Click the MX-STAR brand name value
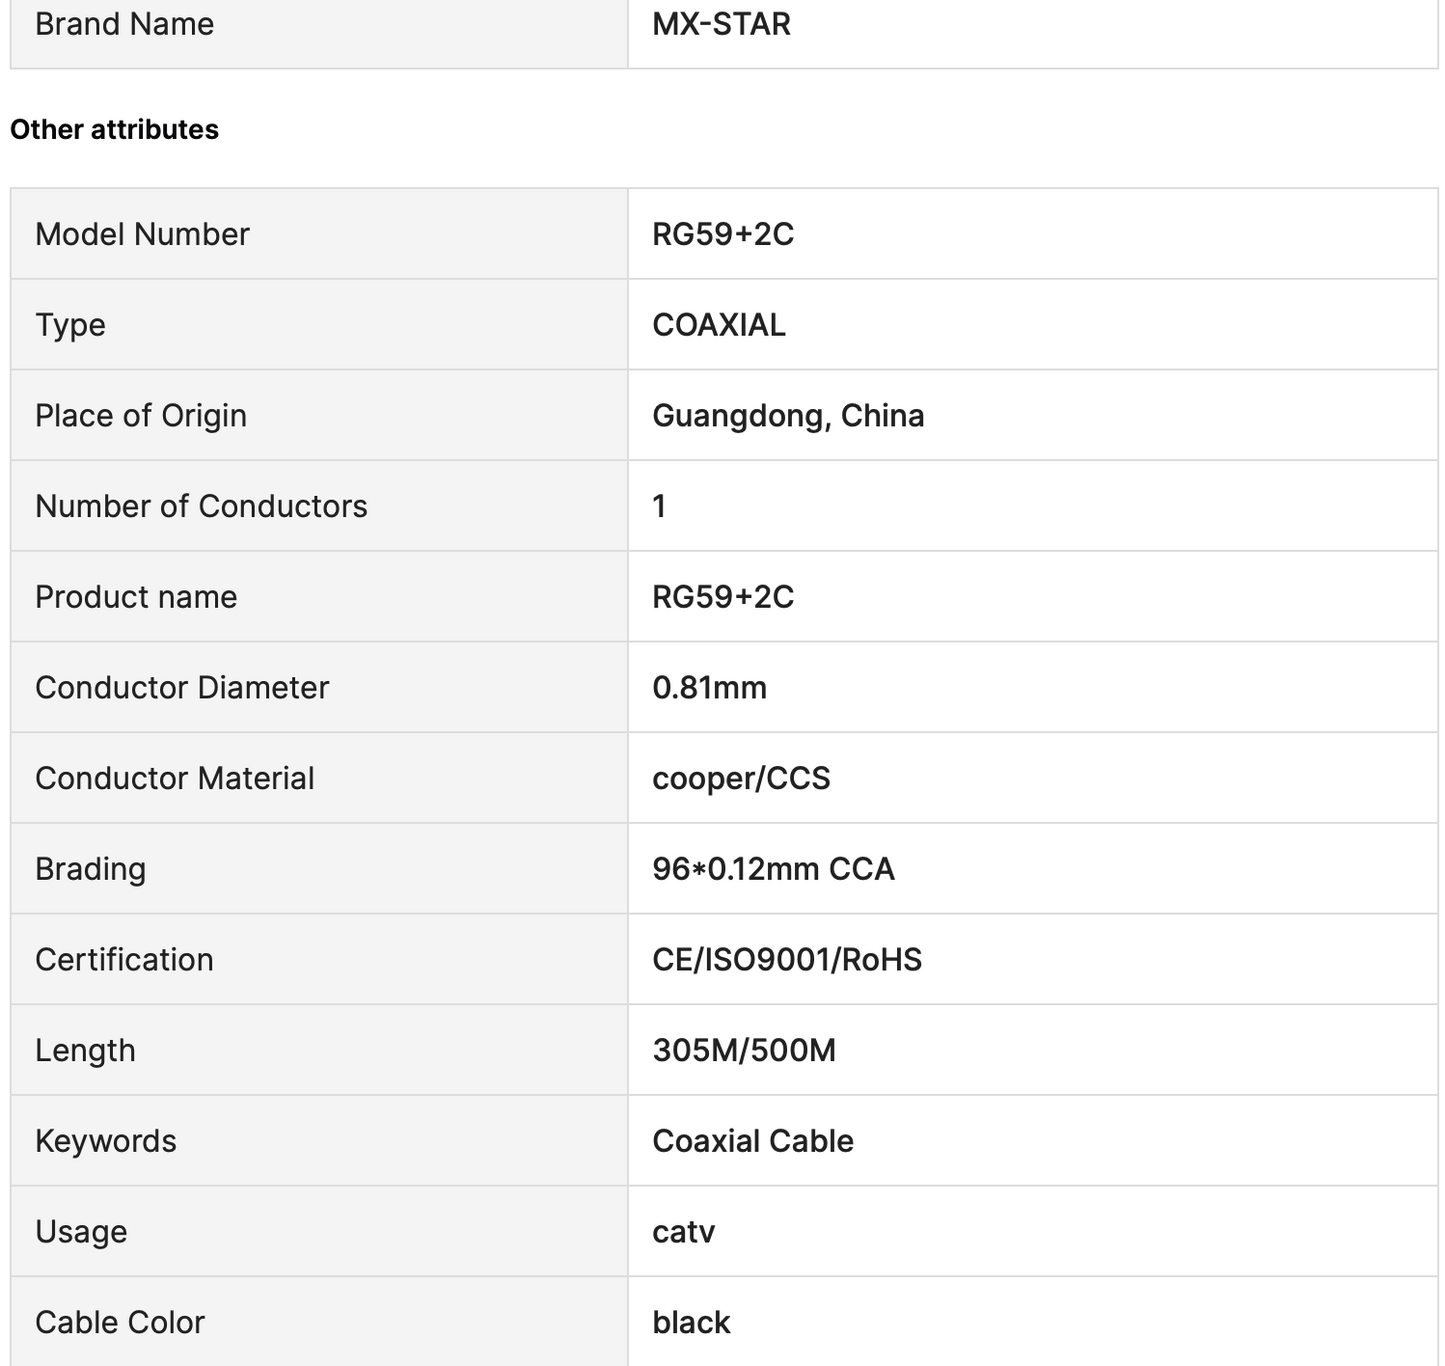Viewport: 1445px width, 1366px height. coord(721,24)
